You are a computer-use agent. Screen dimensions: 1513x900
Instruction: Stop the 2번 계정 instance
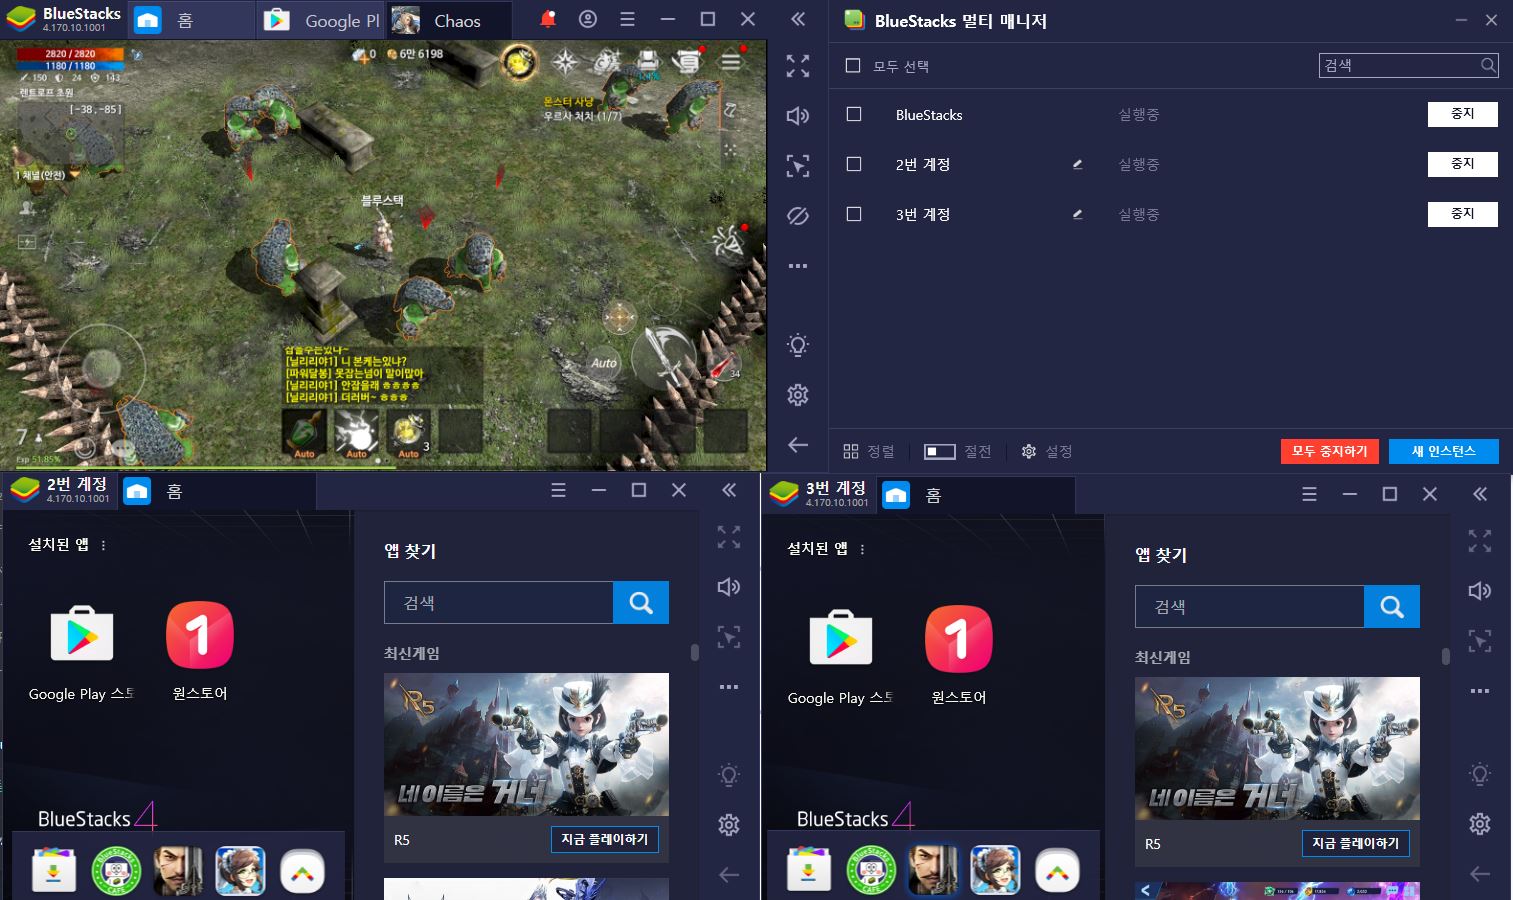[1463, 164]
